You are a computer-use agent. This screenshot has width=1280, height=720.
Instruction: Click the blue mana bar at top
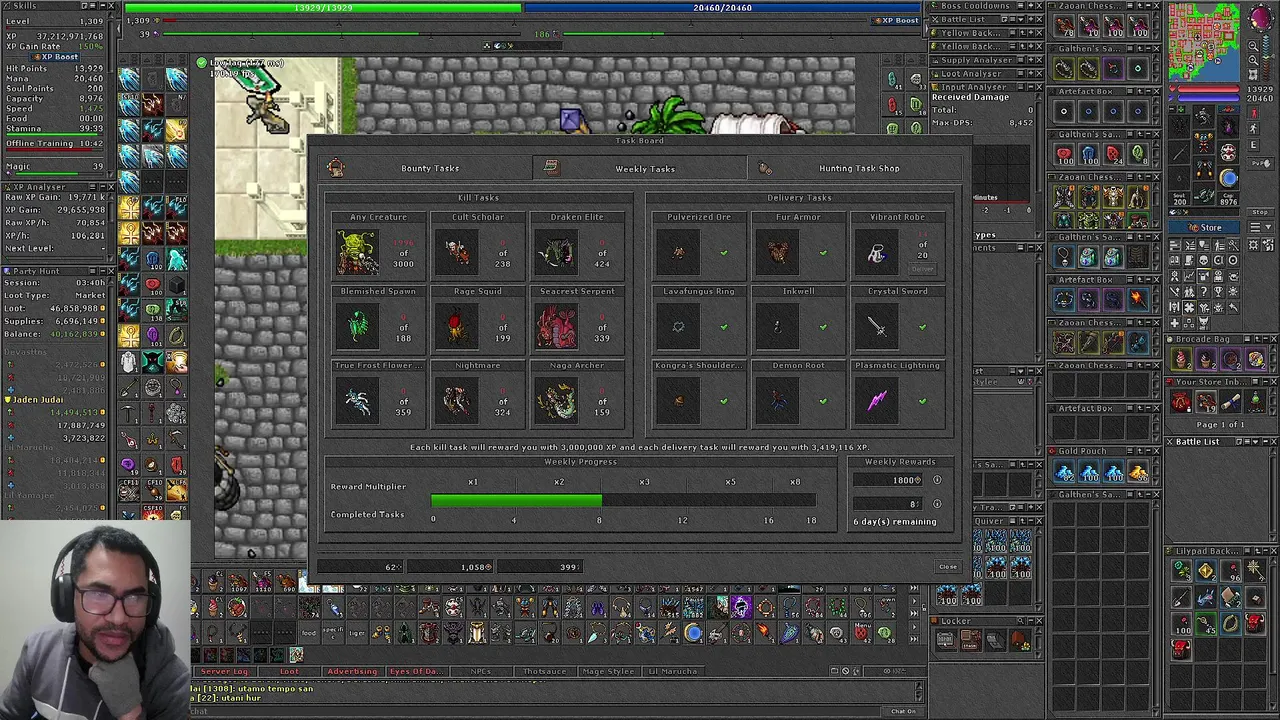[722, 8]
